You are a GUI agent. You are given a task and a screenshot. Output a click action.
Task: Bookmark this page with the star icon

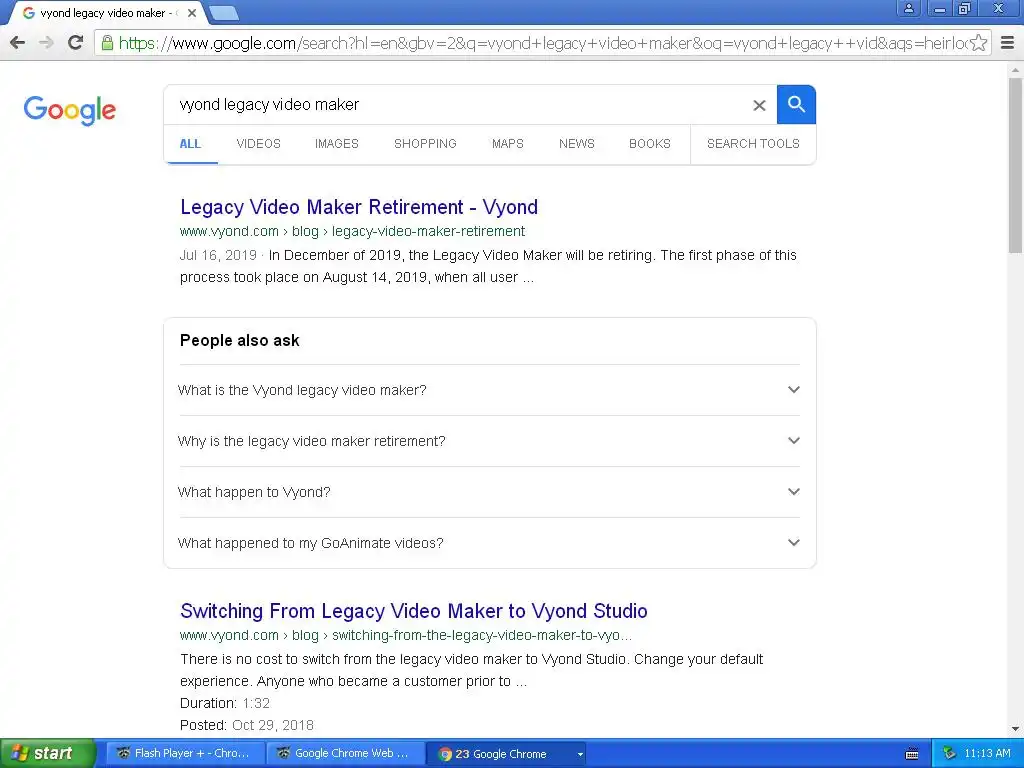point(978,43)
